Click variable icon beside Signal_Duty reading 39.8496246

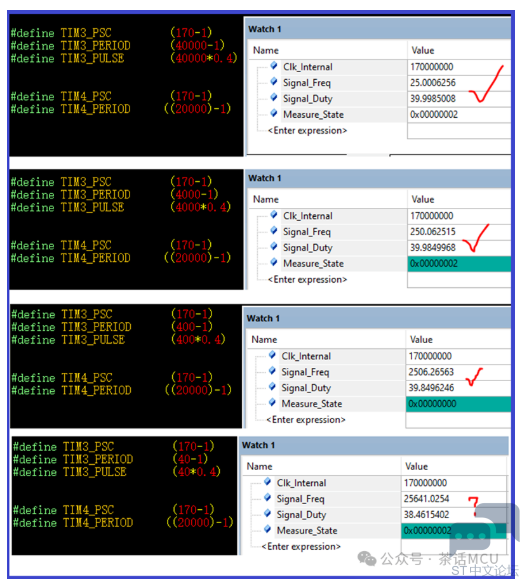pos(272,386)
